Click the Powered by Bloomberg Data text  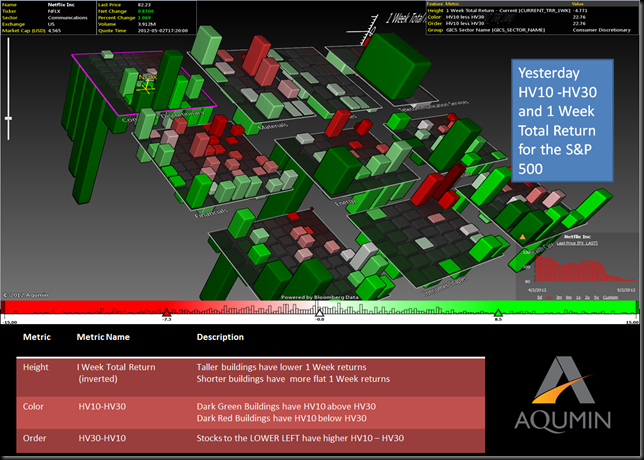click(320, 297)
